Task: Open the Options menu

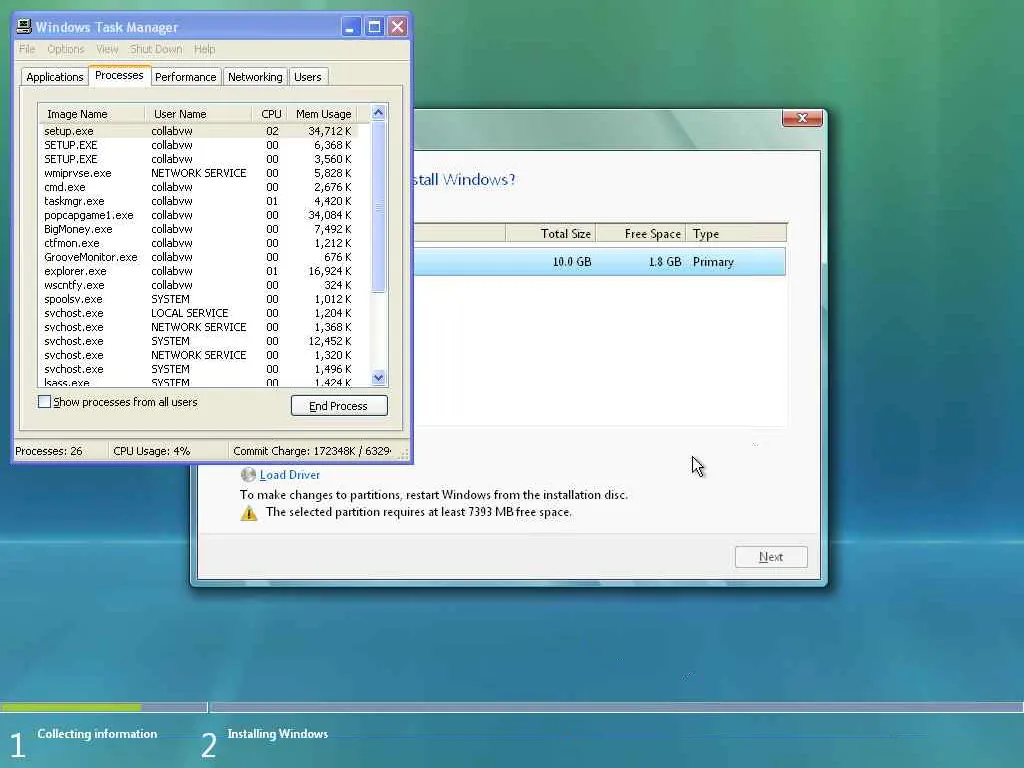Action: [x=65, y=49]
